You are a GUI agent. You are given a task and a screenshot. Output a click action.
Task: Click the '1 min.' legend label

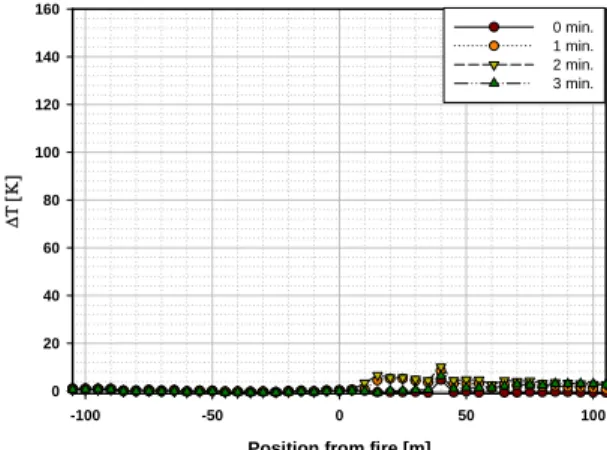573,46
